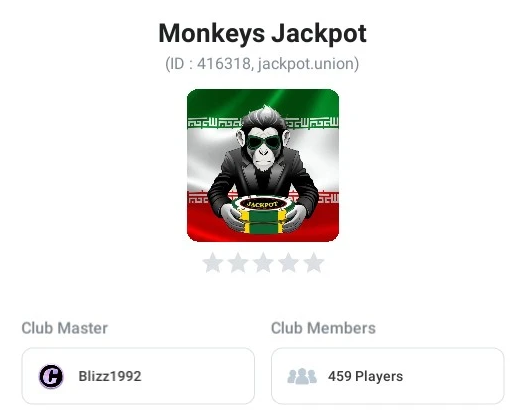Click the Monkeys Jackpot title

(x=262, y=33)
